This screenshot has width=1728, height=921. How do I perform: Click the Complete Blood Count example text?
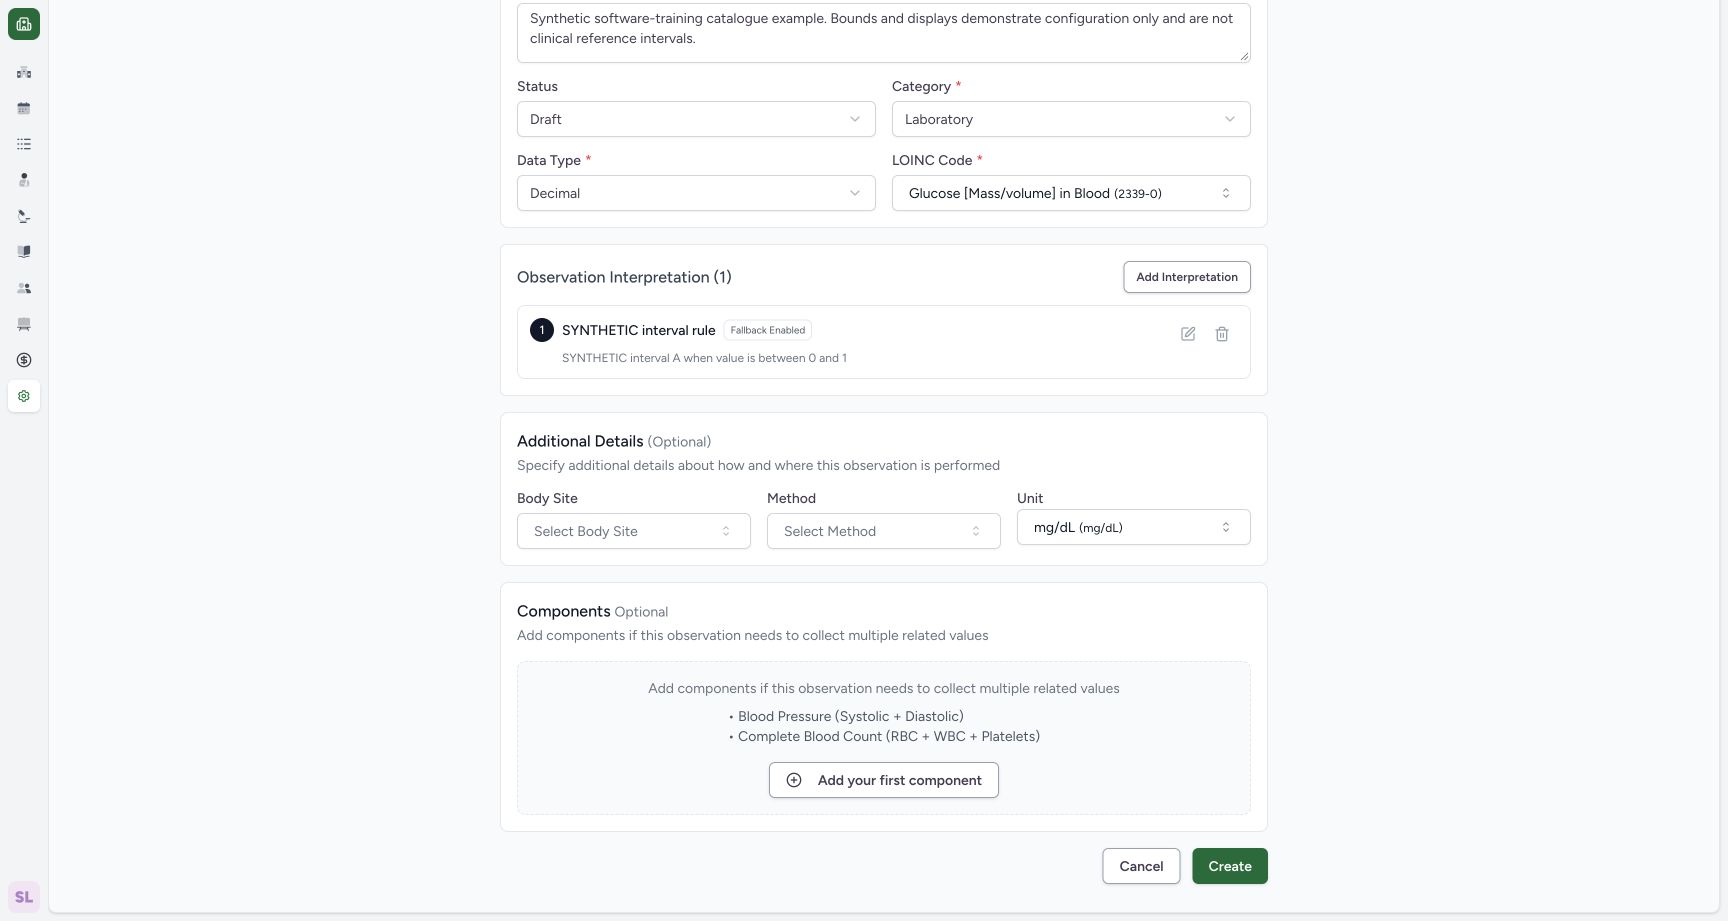pyautogui.click(x=889, y=736)
